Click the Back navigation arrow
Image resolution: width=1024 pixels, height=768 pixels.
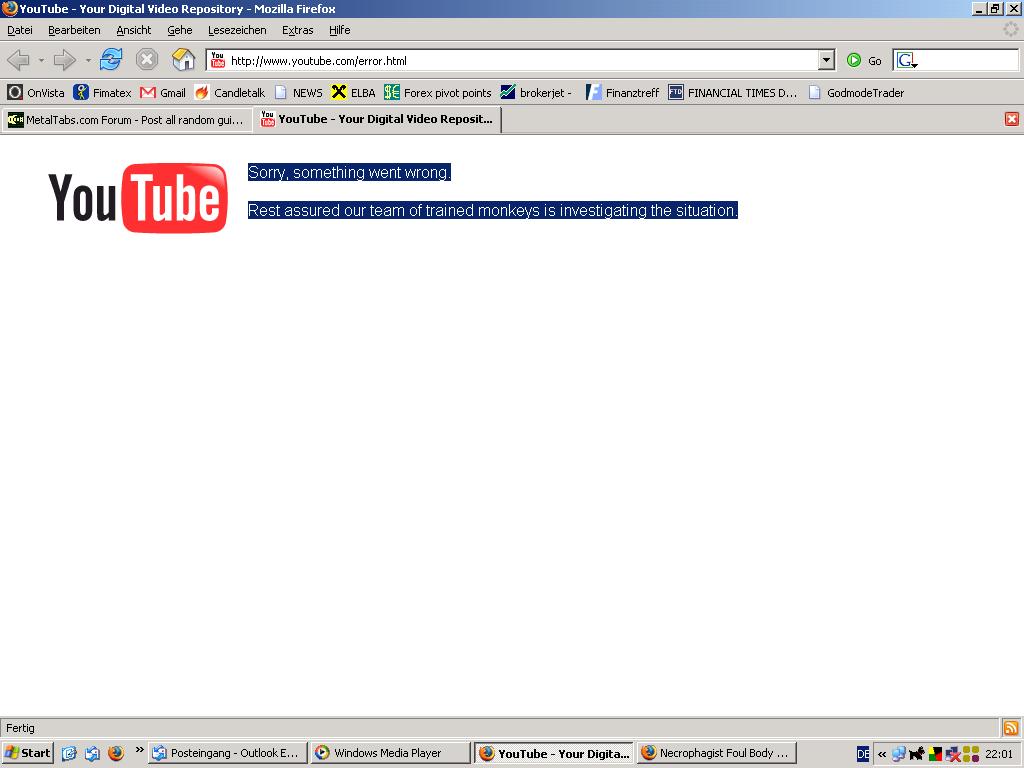(18, 60)
